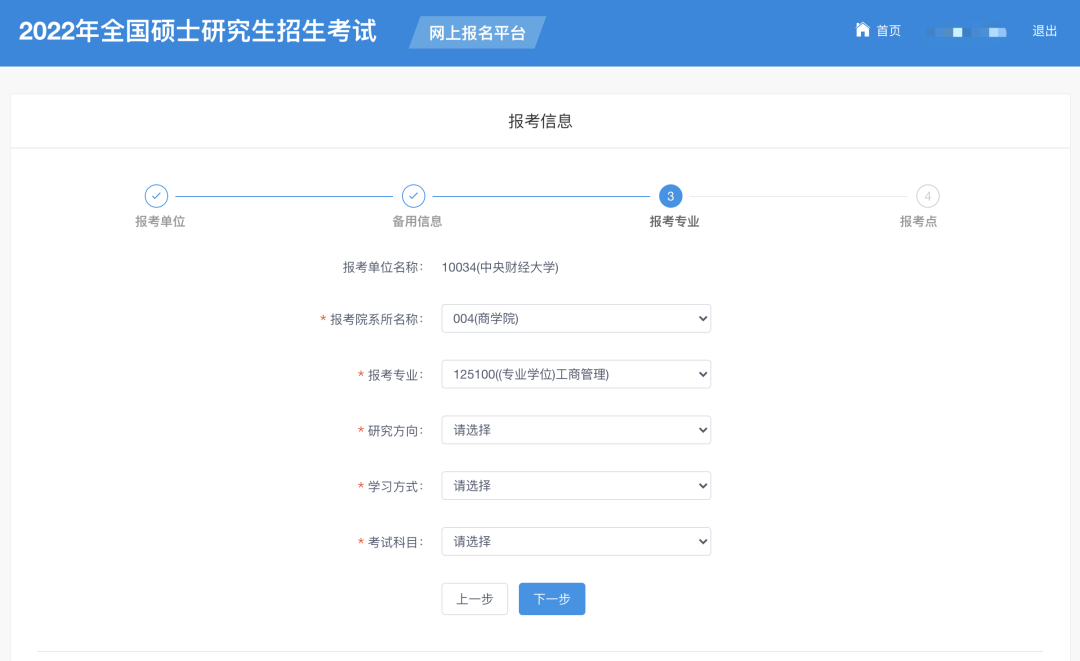Click the home icon beside 首页
Image resolution: width=1080 pixels, height=661 pixels.
[862, 30]
